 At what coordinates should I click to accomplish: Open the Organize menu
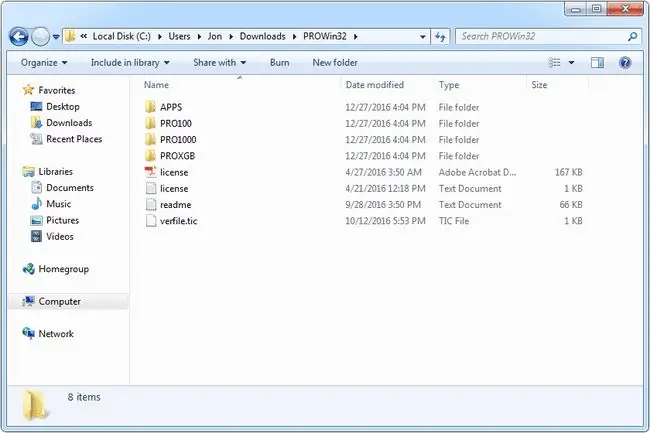[44, 63]
